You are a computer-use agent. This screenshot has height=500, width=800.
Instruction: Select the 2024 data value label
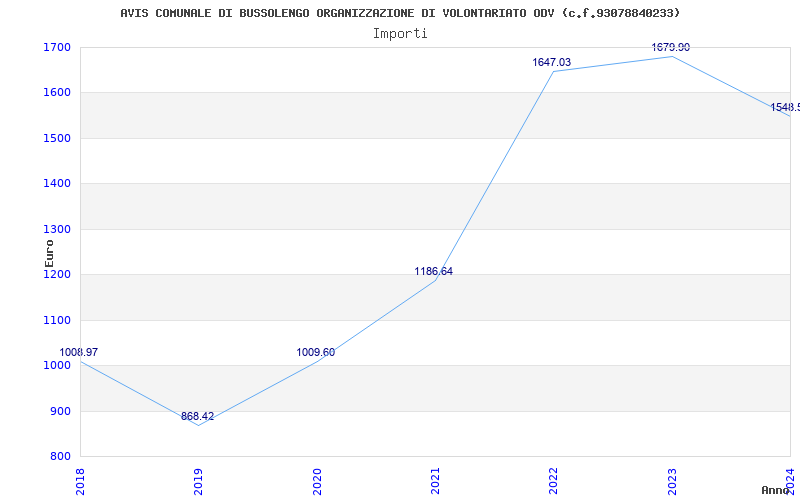(785, 108)
